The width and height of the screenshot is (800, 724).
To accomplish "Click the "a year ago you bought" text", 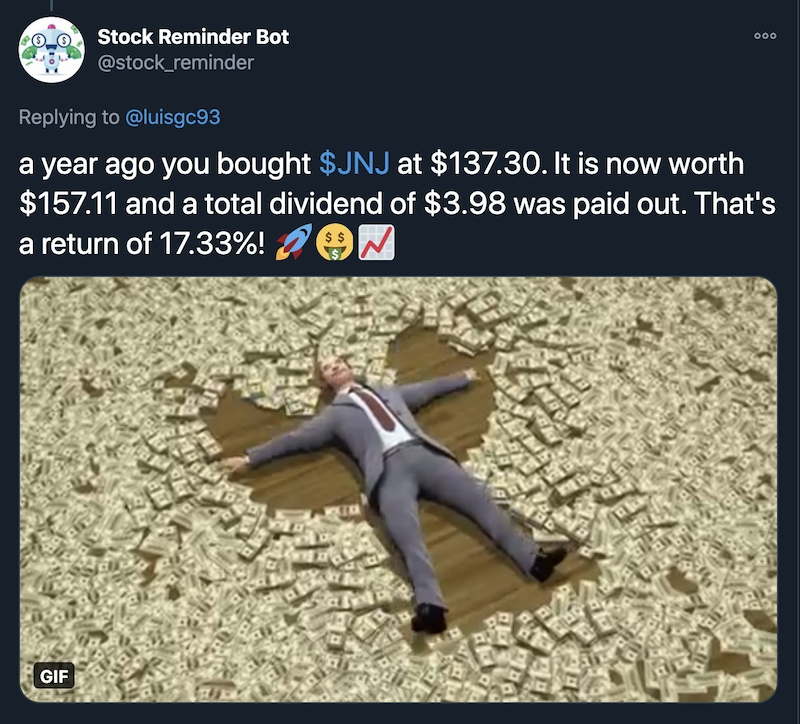I will pyautogui.click(x=165, y=164).
